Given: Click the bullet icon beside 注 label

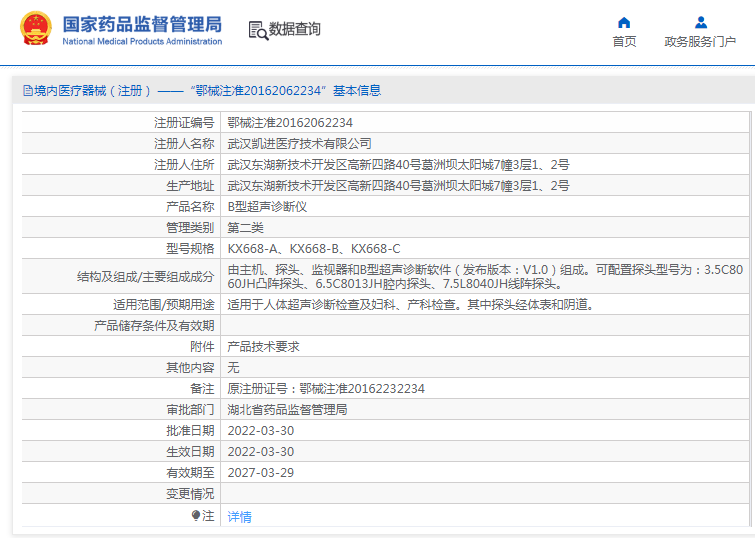Looking at the screenshot, I should click(196, 516).
